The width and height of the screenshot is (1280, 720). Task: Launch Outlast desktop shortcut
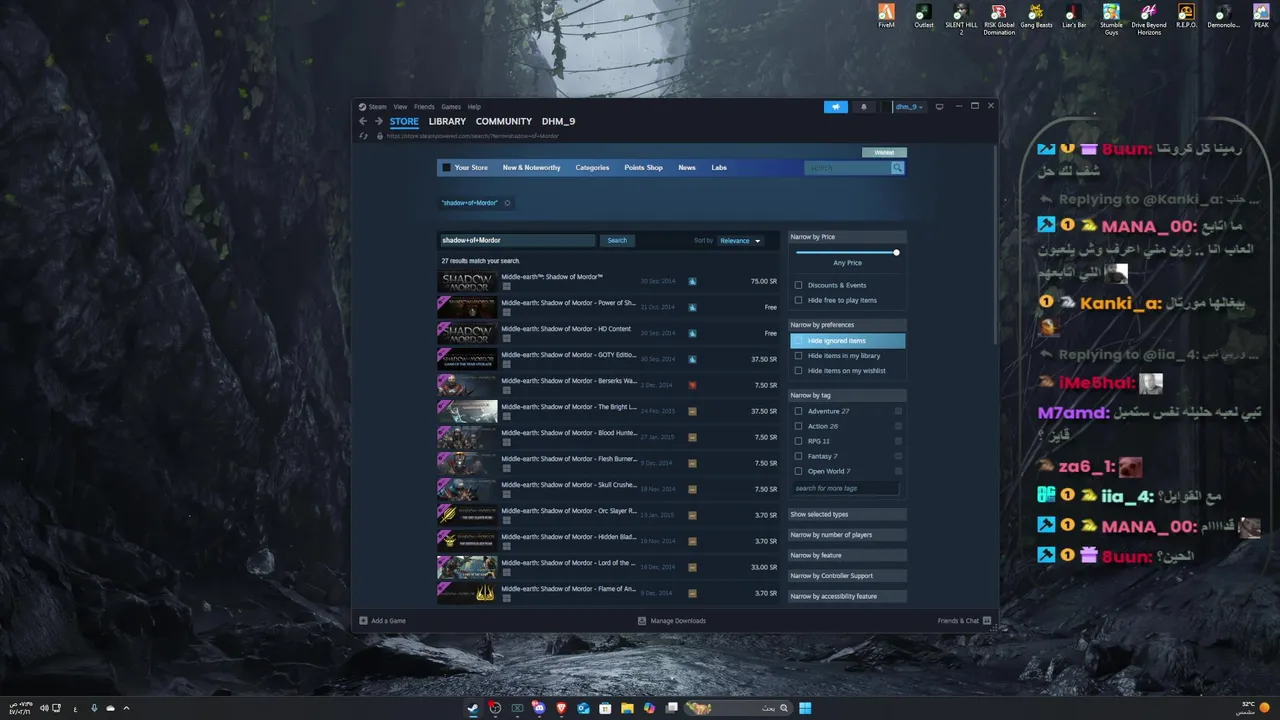pyautogui.click(x=924, y=16)
